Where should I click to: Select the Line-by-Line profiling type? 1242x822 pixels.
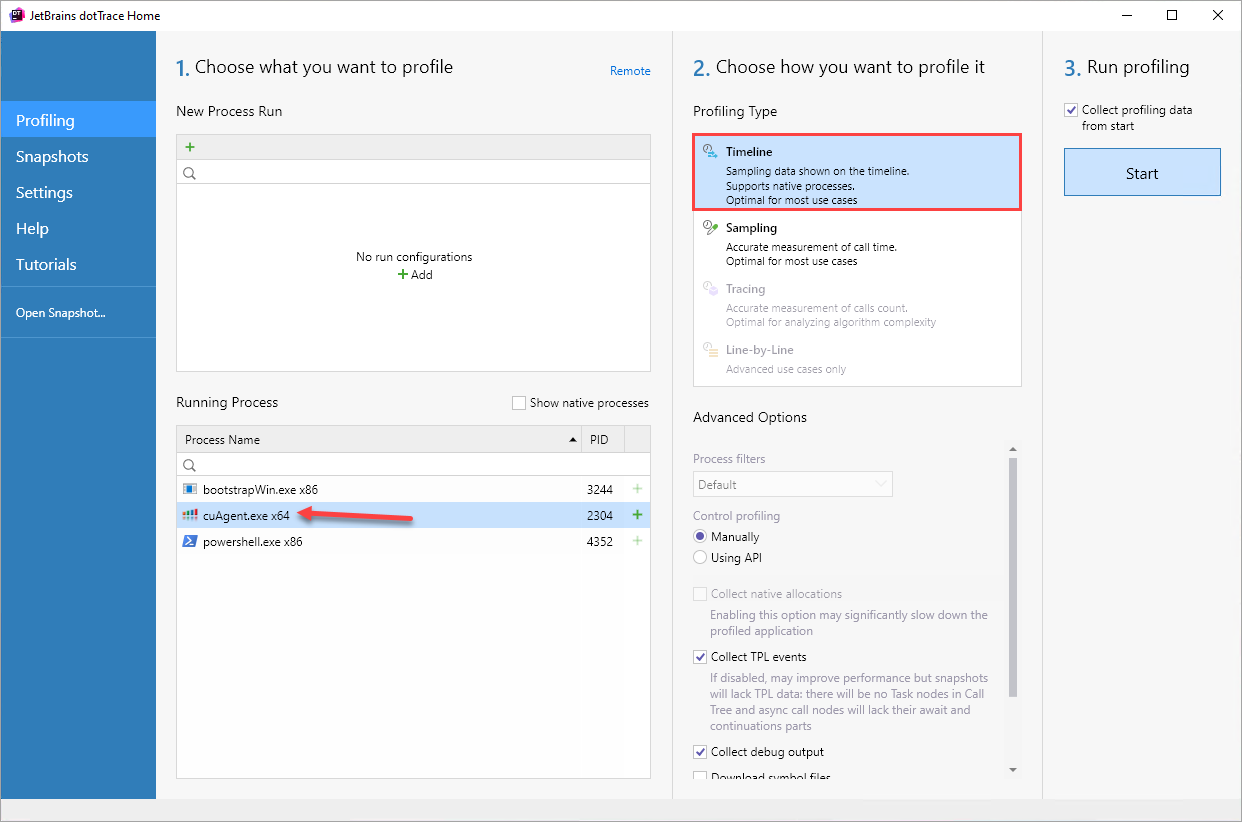click(x=857, y=359)
